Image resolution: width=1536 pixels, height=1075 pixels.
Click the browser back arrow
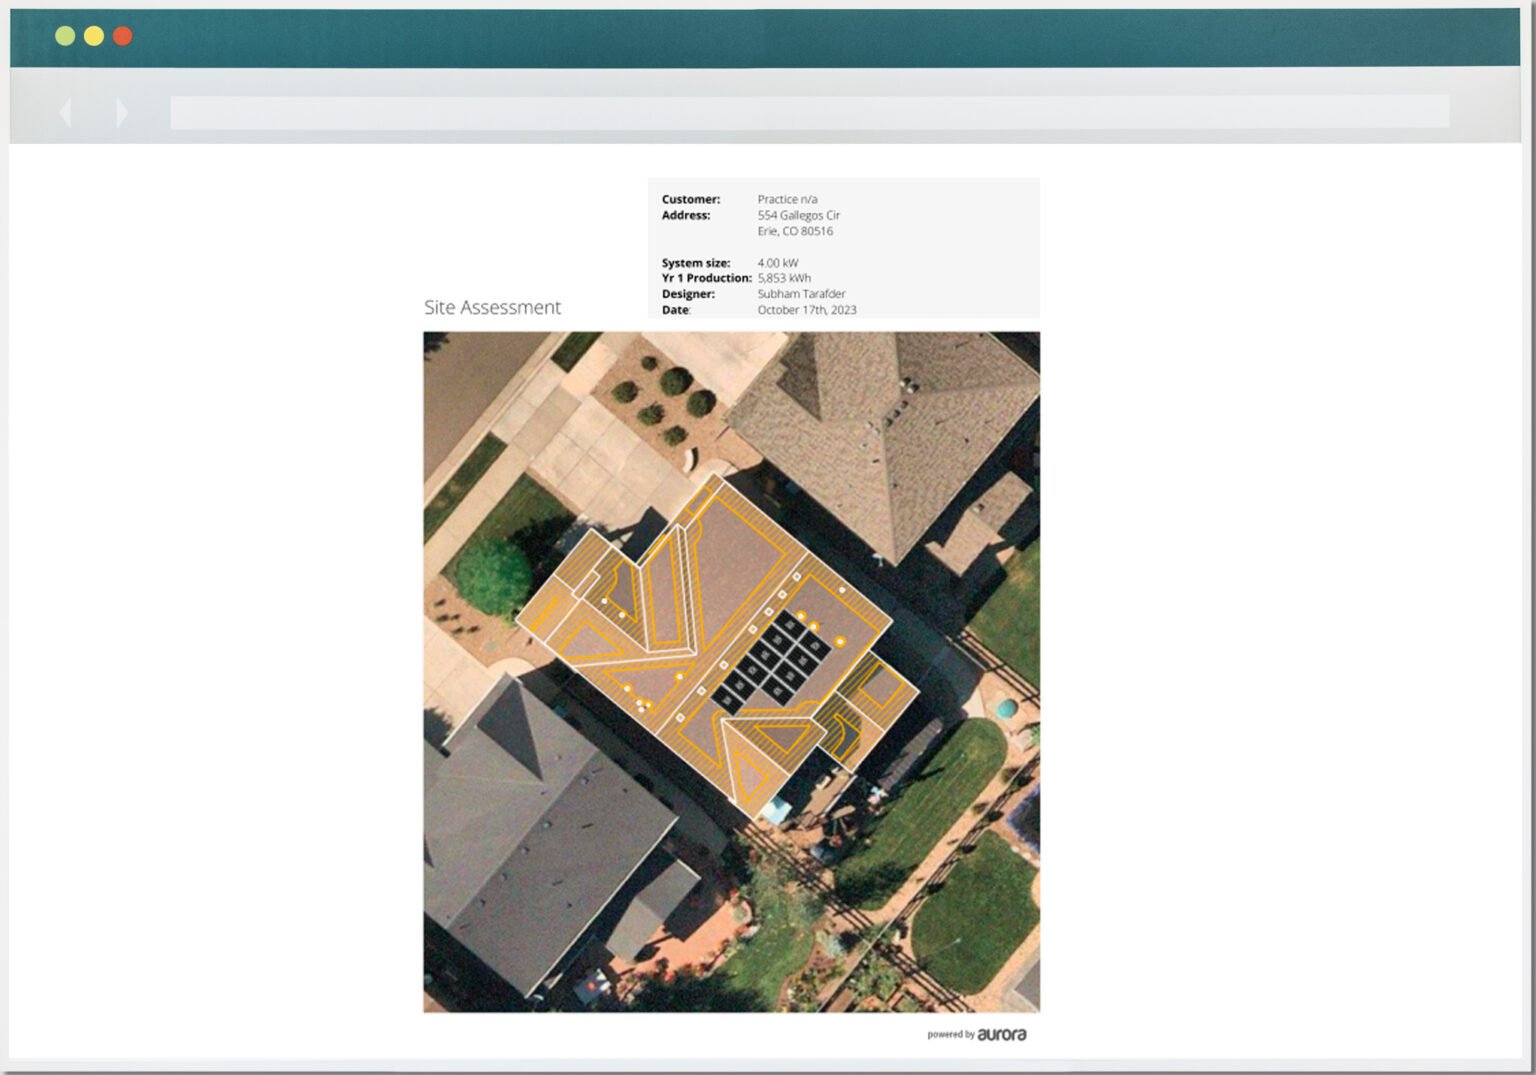[x=65, y=112]
